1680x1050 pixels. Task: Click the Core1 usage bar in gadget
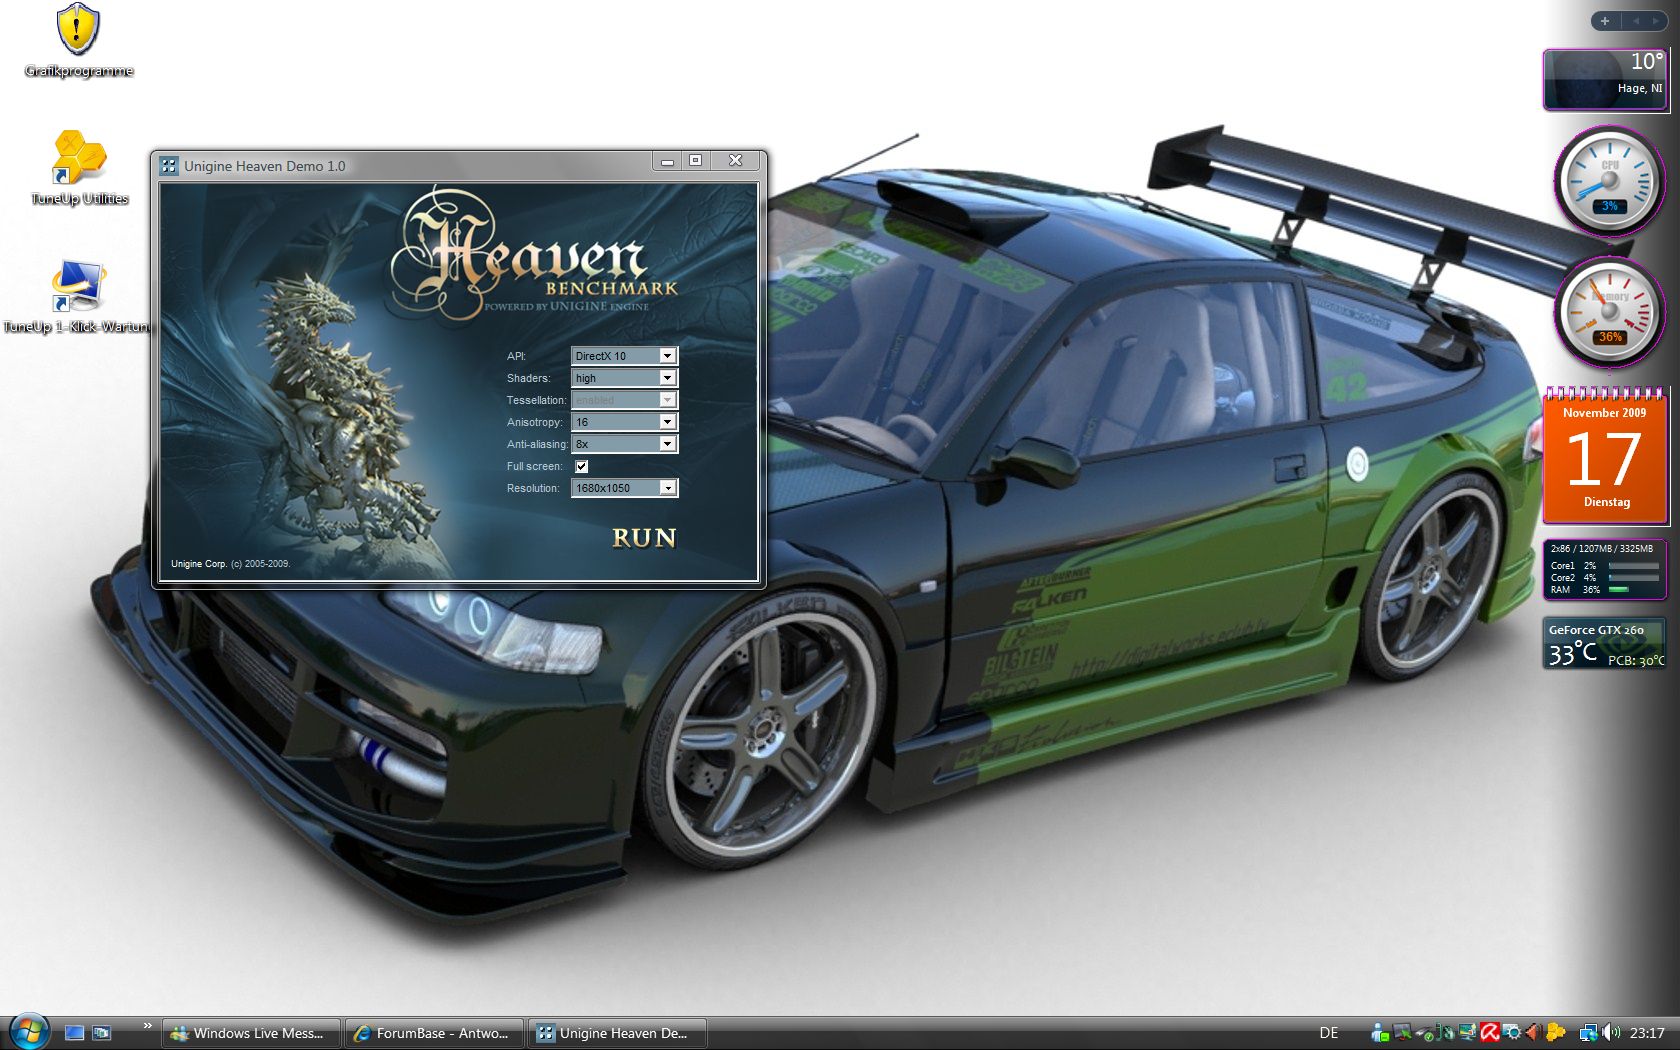(x=1633, y=566)
